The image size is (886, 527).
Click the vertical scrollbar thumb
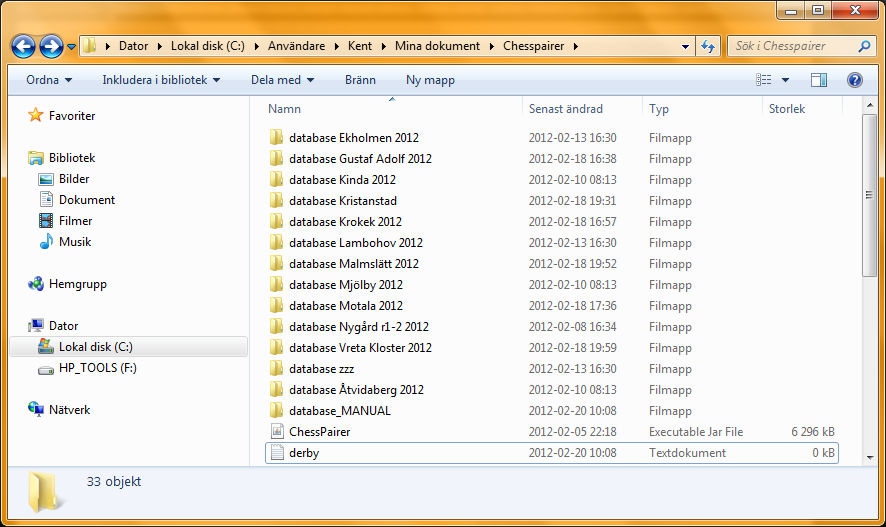(869, 195)
